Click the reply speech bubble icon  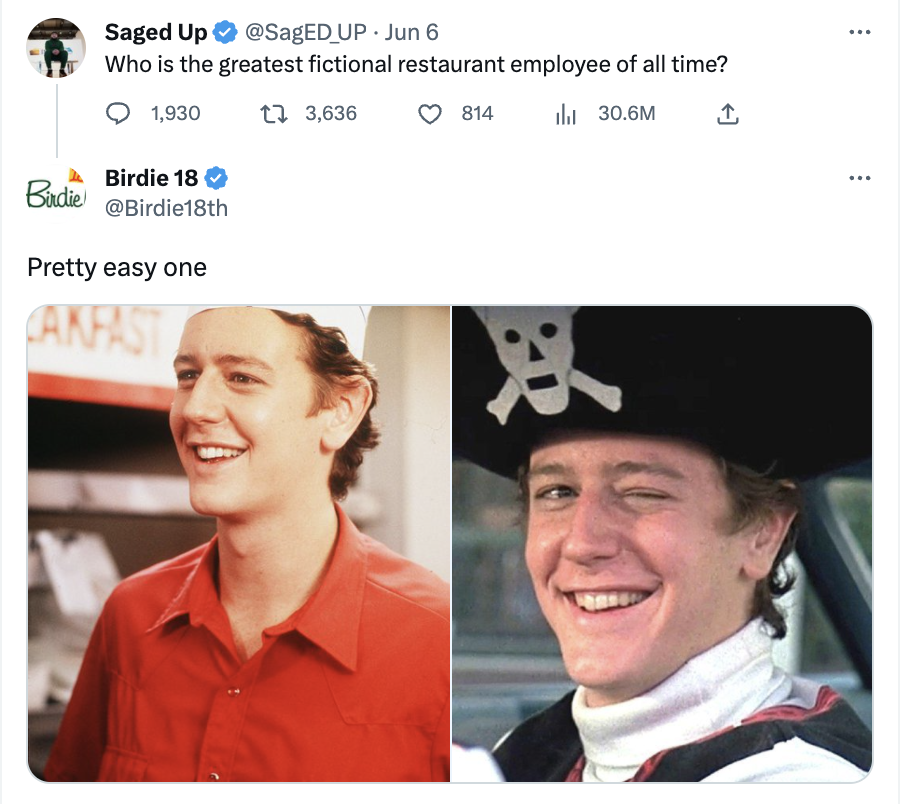[118, 113]
